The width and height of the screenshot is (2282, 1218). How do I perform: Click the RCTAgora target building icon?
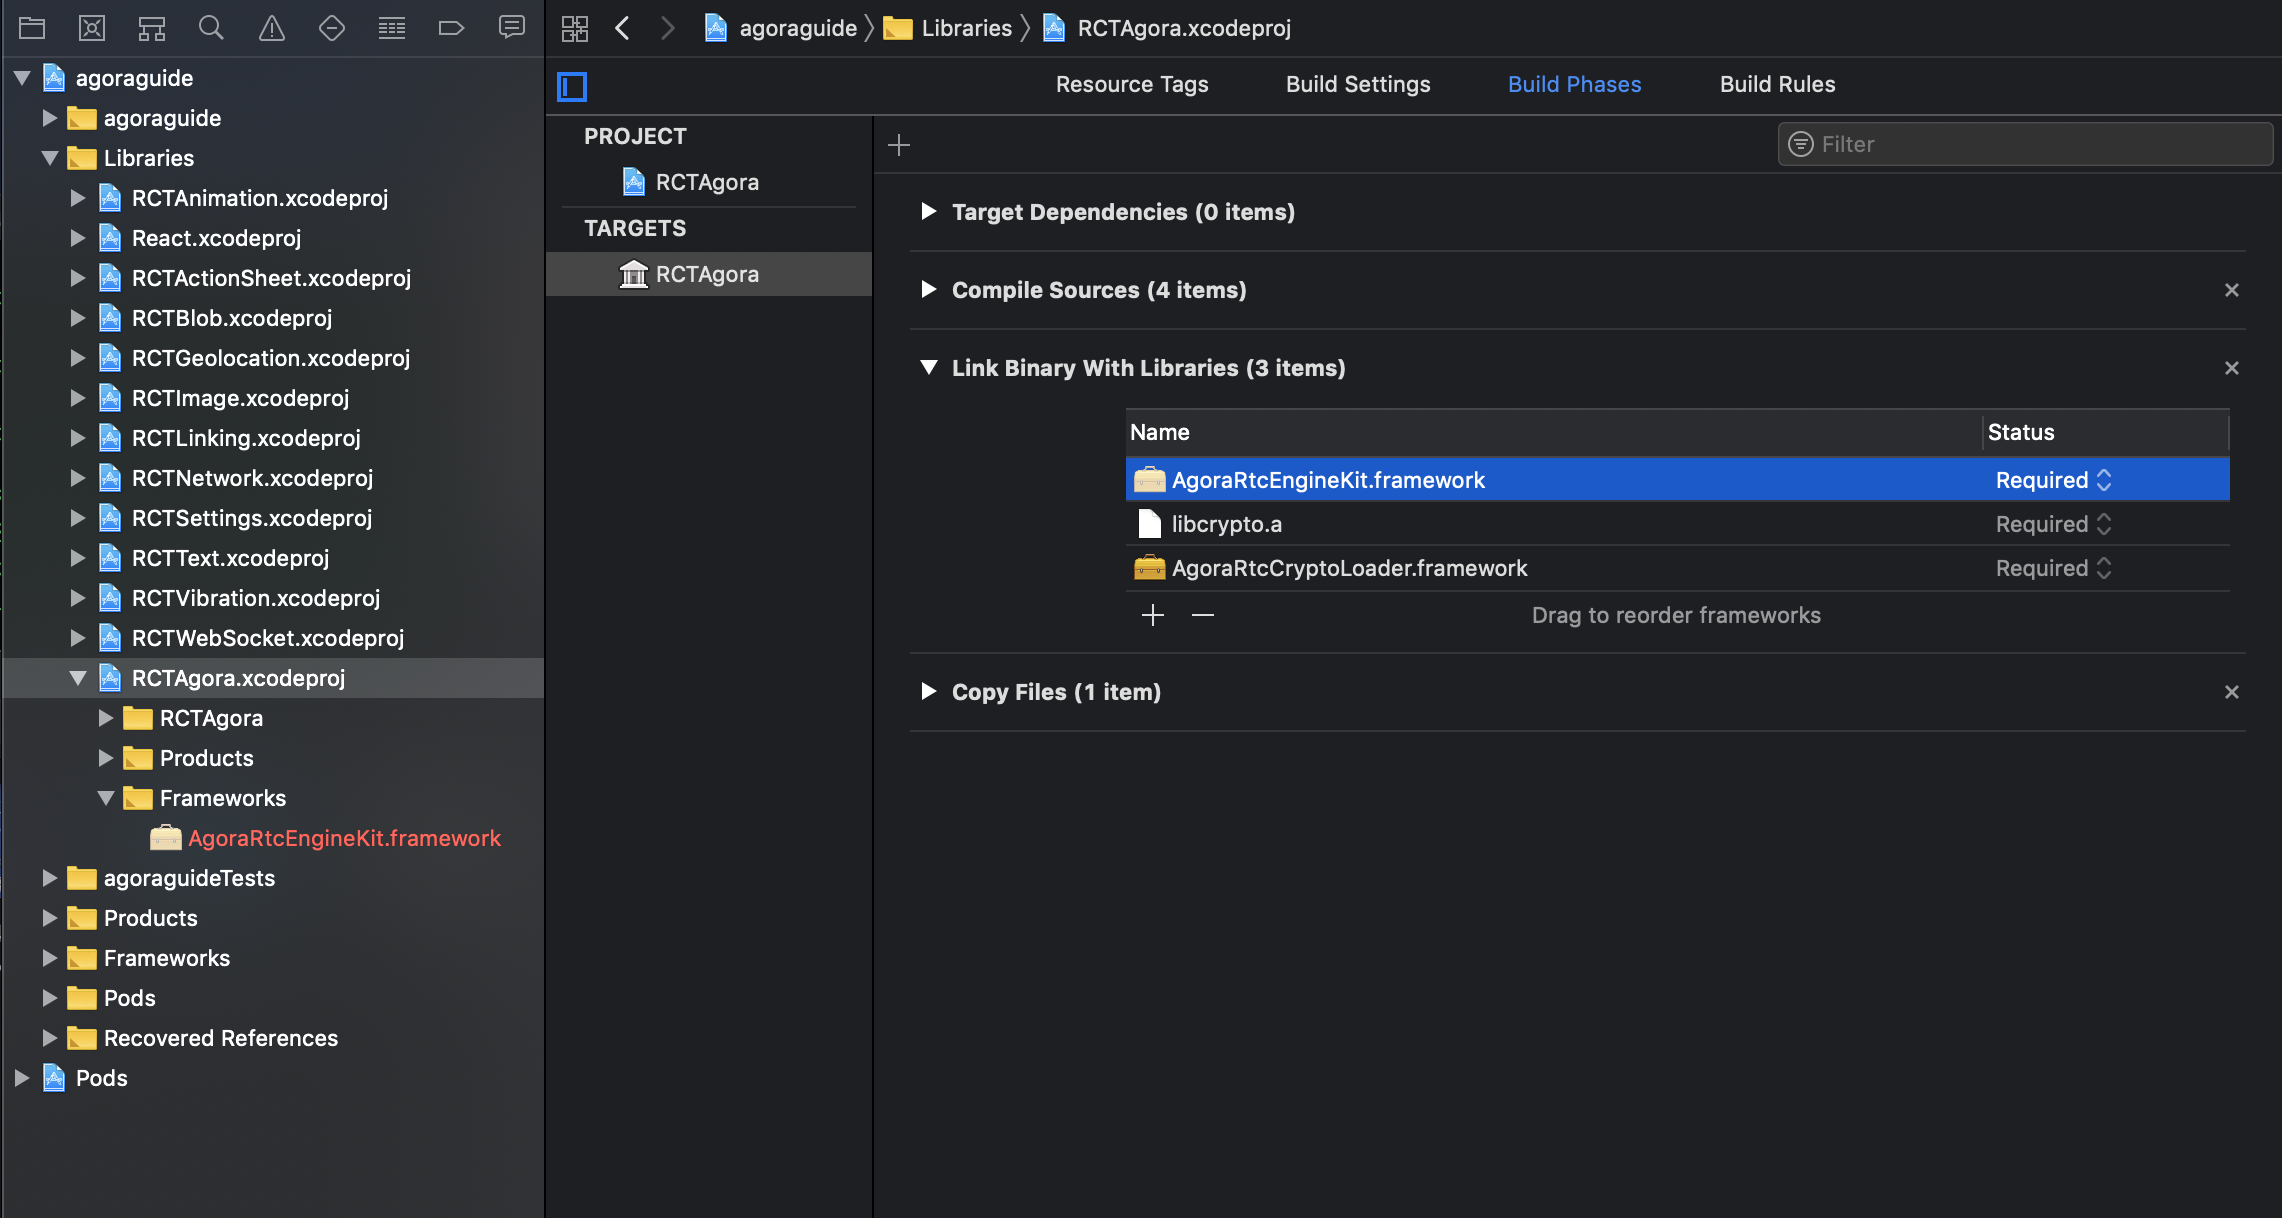pos(634,274)
